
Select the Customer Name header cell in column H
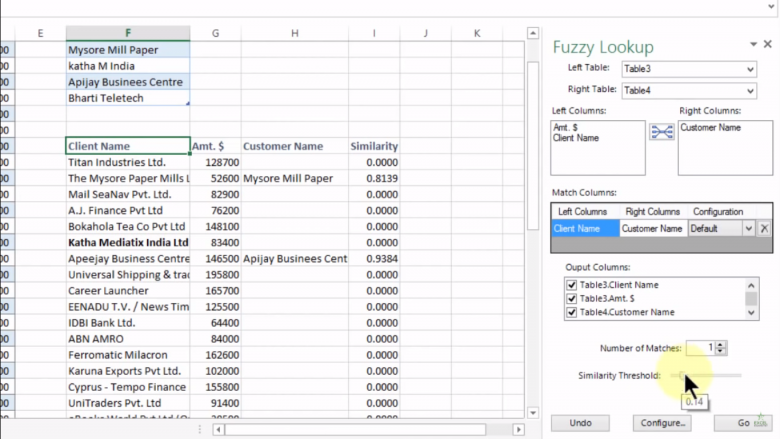pyautogui.click(x=295, y=146)
